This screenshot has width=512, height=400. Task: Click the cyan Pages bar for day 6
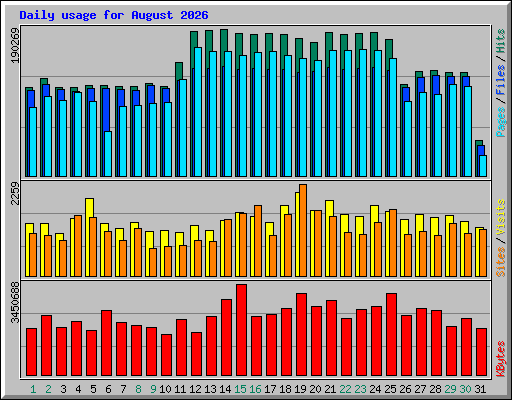[x=108, y=154]
